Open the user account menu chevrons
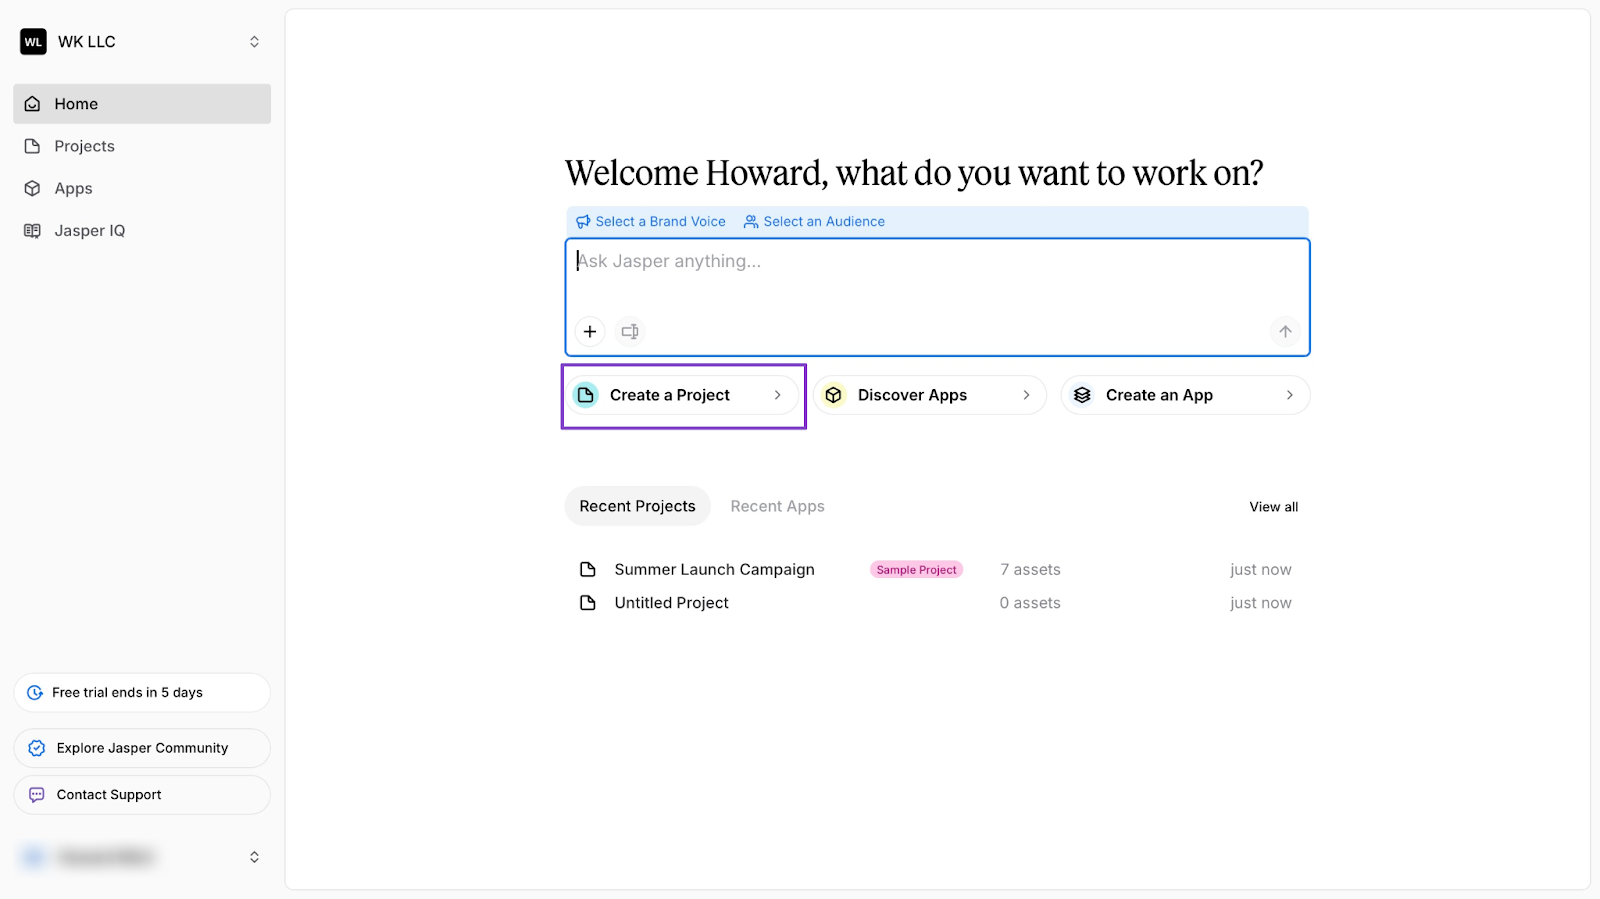 coord(254,857)
